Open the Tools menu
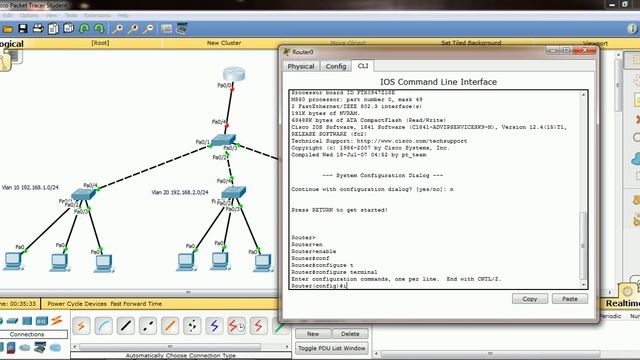 point(71,16)
